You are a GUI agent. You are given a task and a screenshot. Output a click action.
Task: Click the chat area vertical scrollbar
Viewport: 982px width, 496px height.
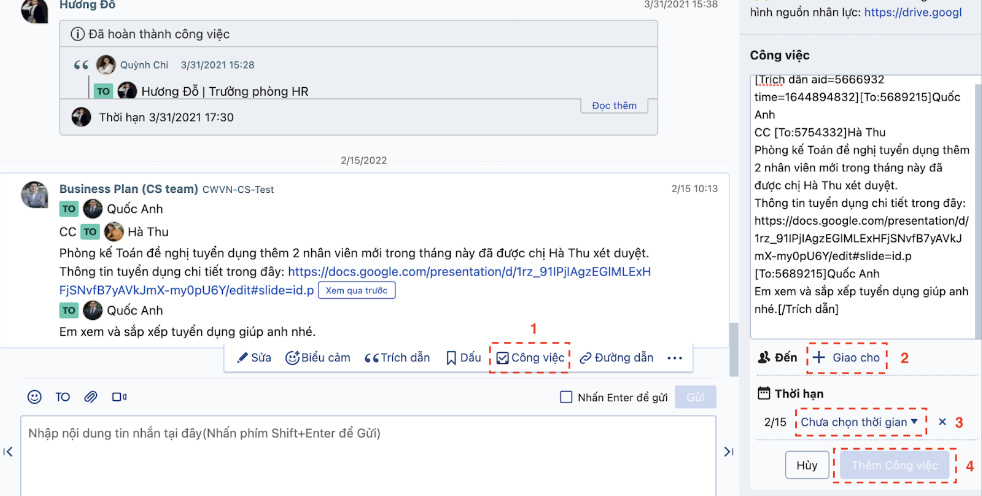coord(733,349)
